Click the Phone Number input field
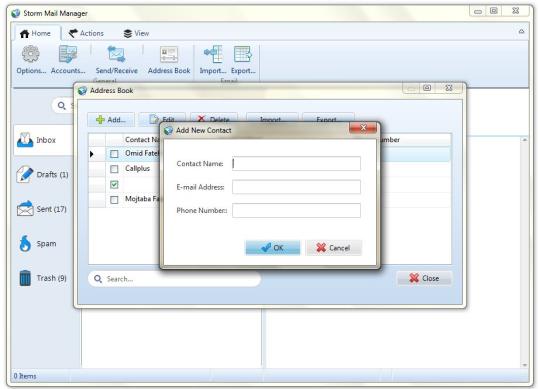Image resolution: width=540 pixels, height=389 pixels. (x=297, y=210)
